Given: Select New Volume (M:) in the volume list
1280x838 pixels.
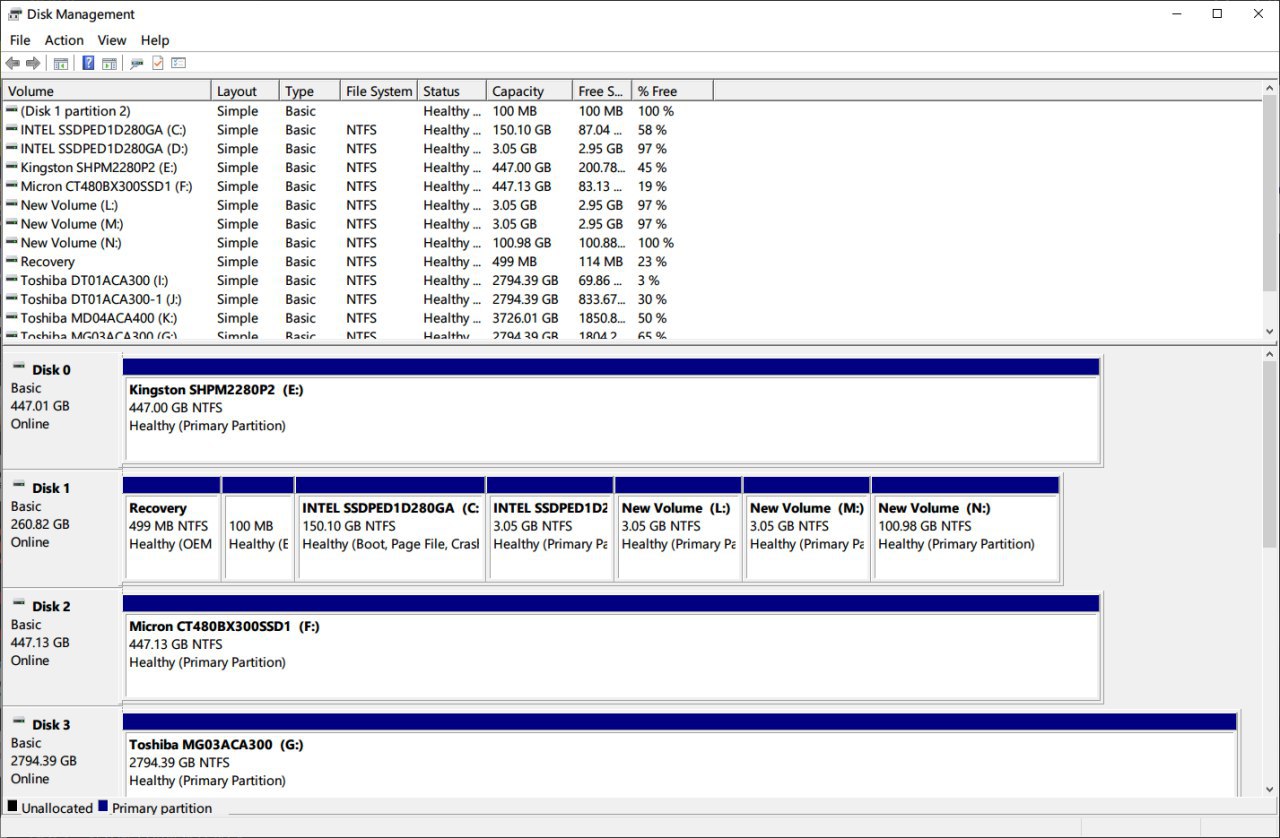Looking at the screenshot, I should [x=73, y=224].
